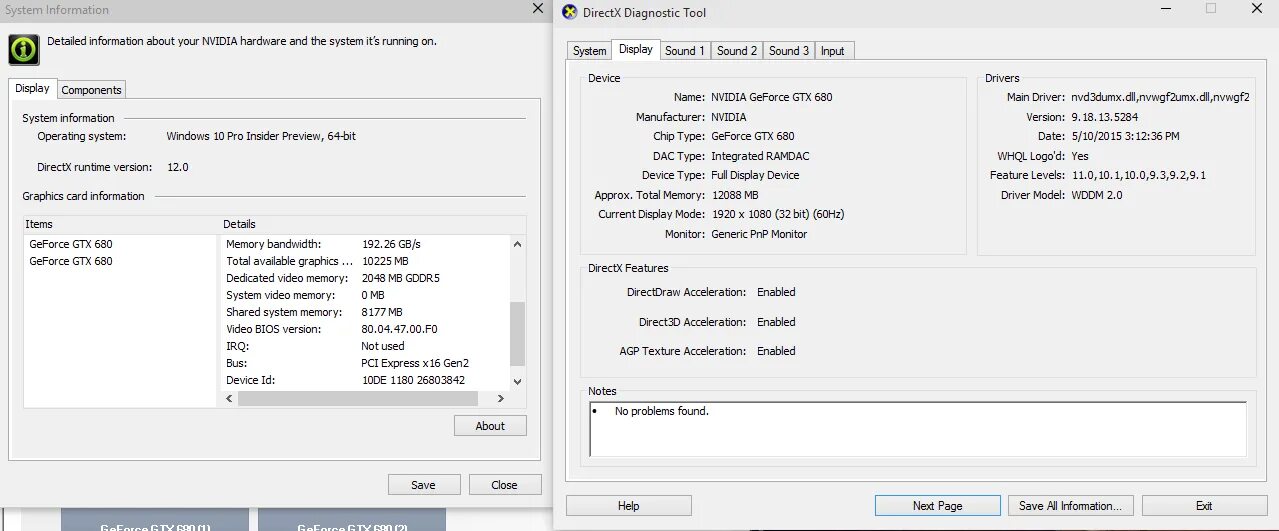Click the Exit button
Screen dimensions: 1279x531
click(1204, 506)
